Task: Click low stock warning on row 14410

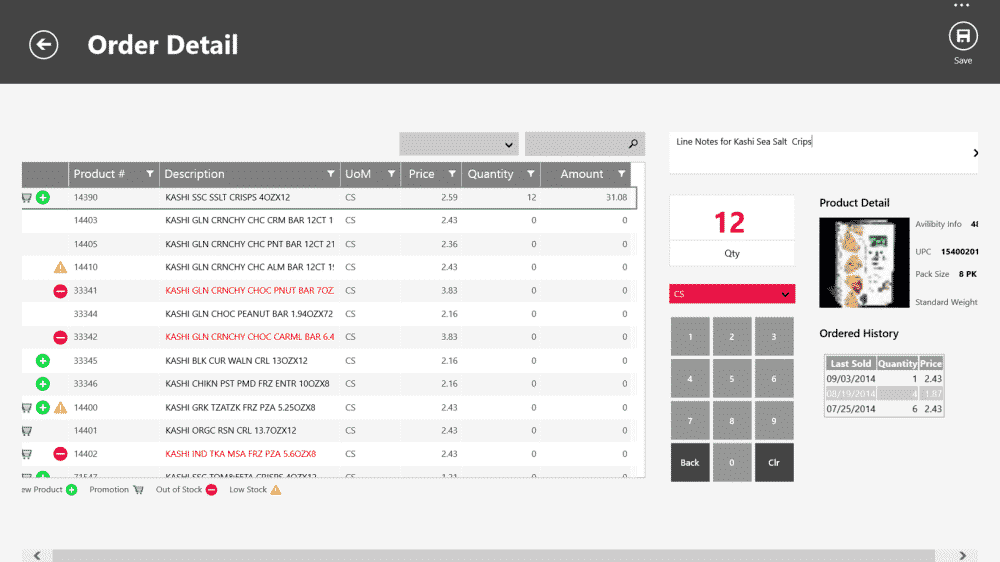Action: (x=60, y=267)
